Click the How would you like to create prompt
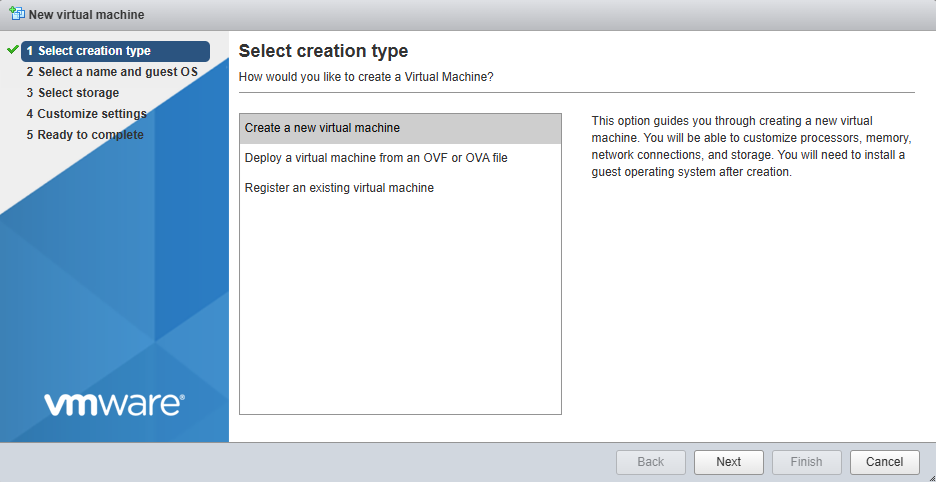Screen dimensions: 936x482 [366, 77]
